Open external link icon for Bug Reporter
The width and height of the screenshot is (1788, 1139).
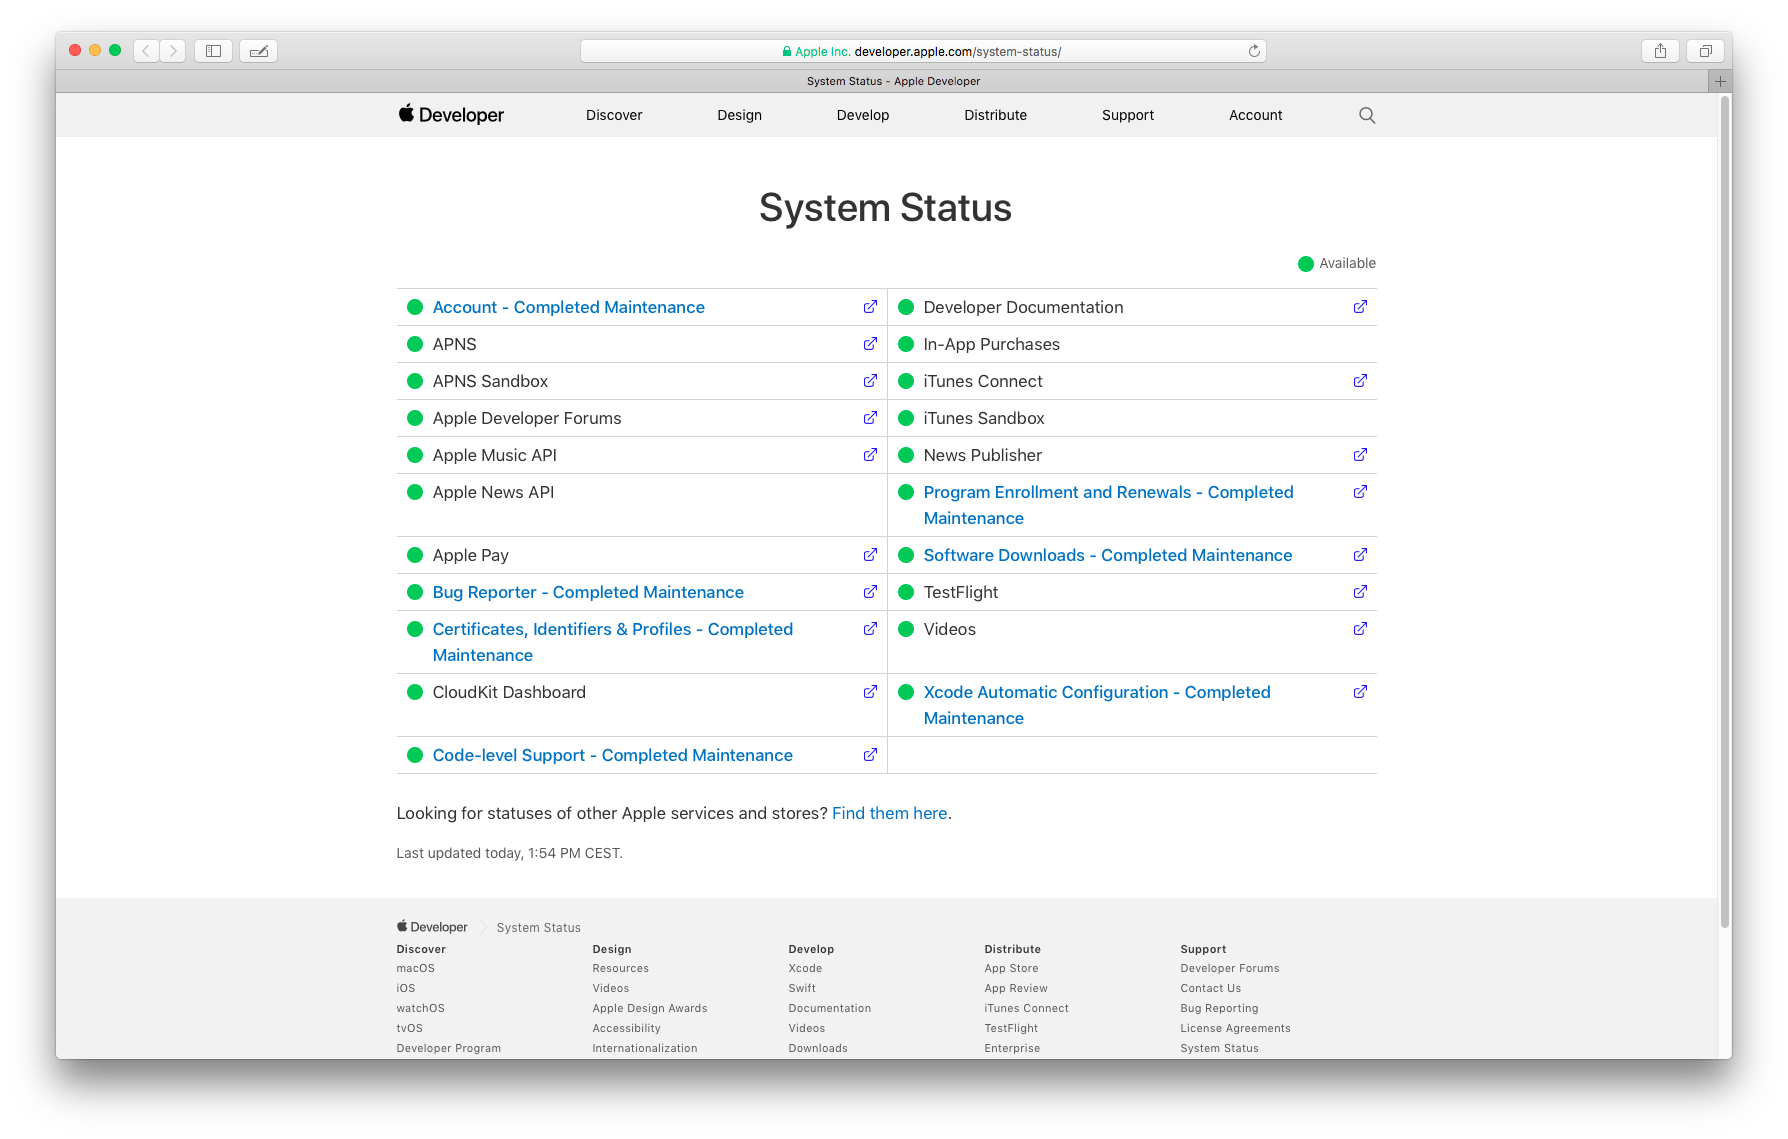click(870, 592)
